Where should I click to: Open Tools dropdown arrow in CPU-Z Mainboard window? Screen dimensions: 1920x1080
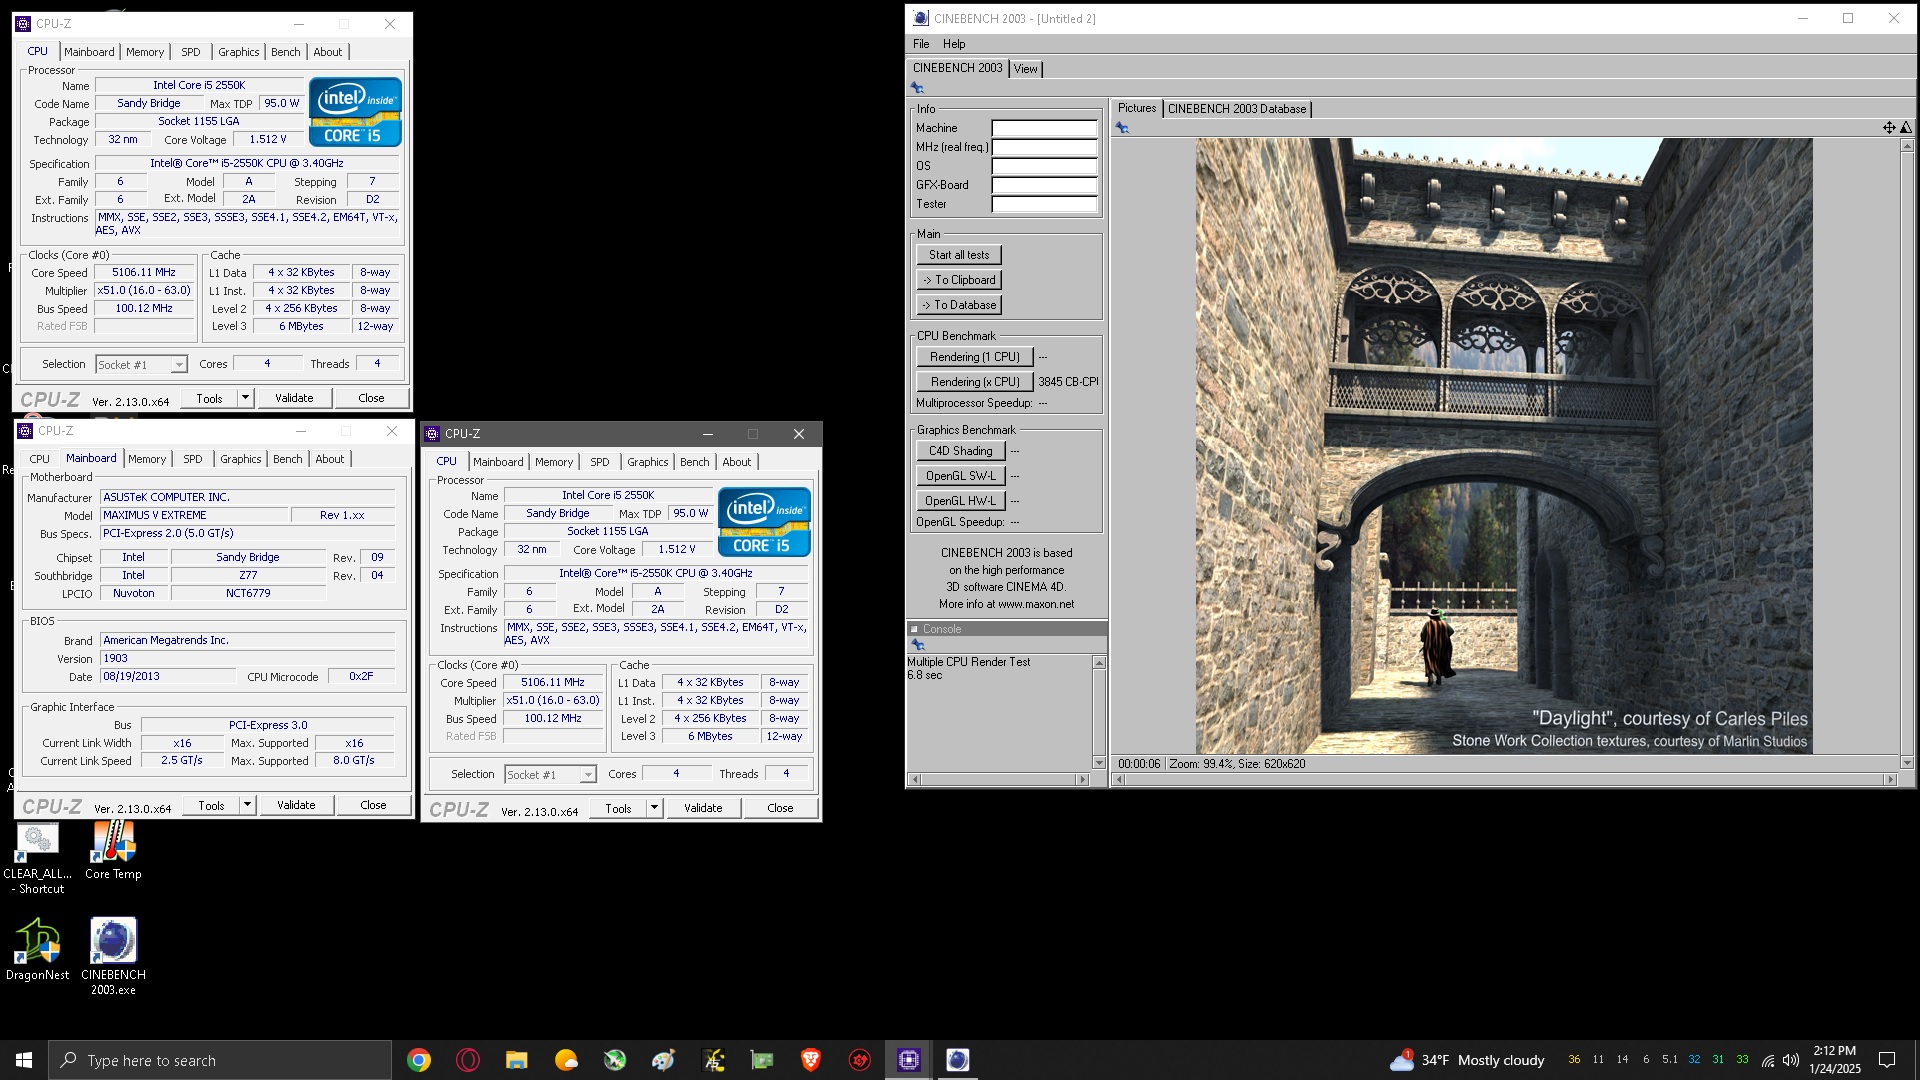coord(247,805)
